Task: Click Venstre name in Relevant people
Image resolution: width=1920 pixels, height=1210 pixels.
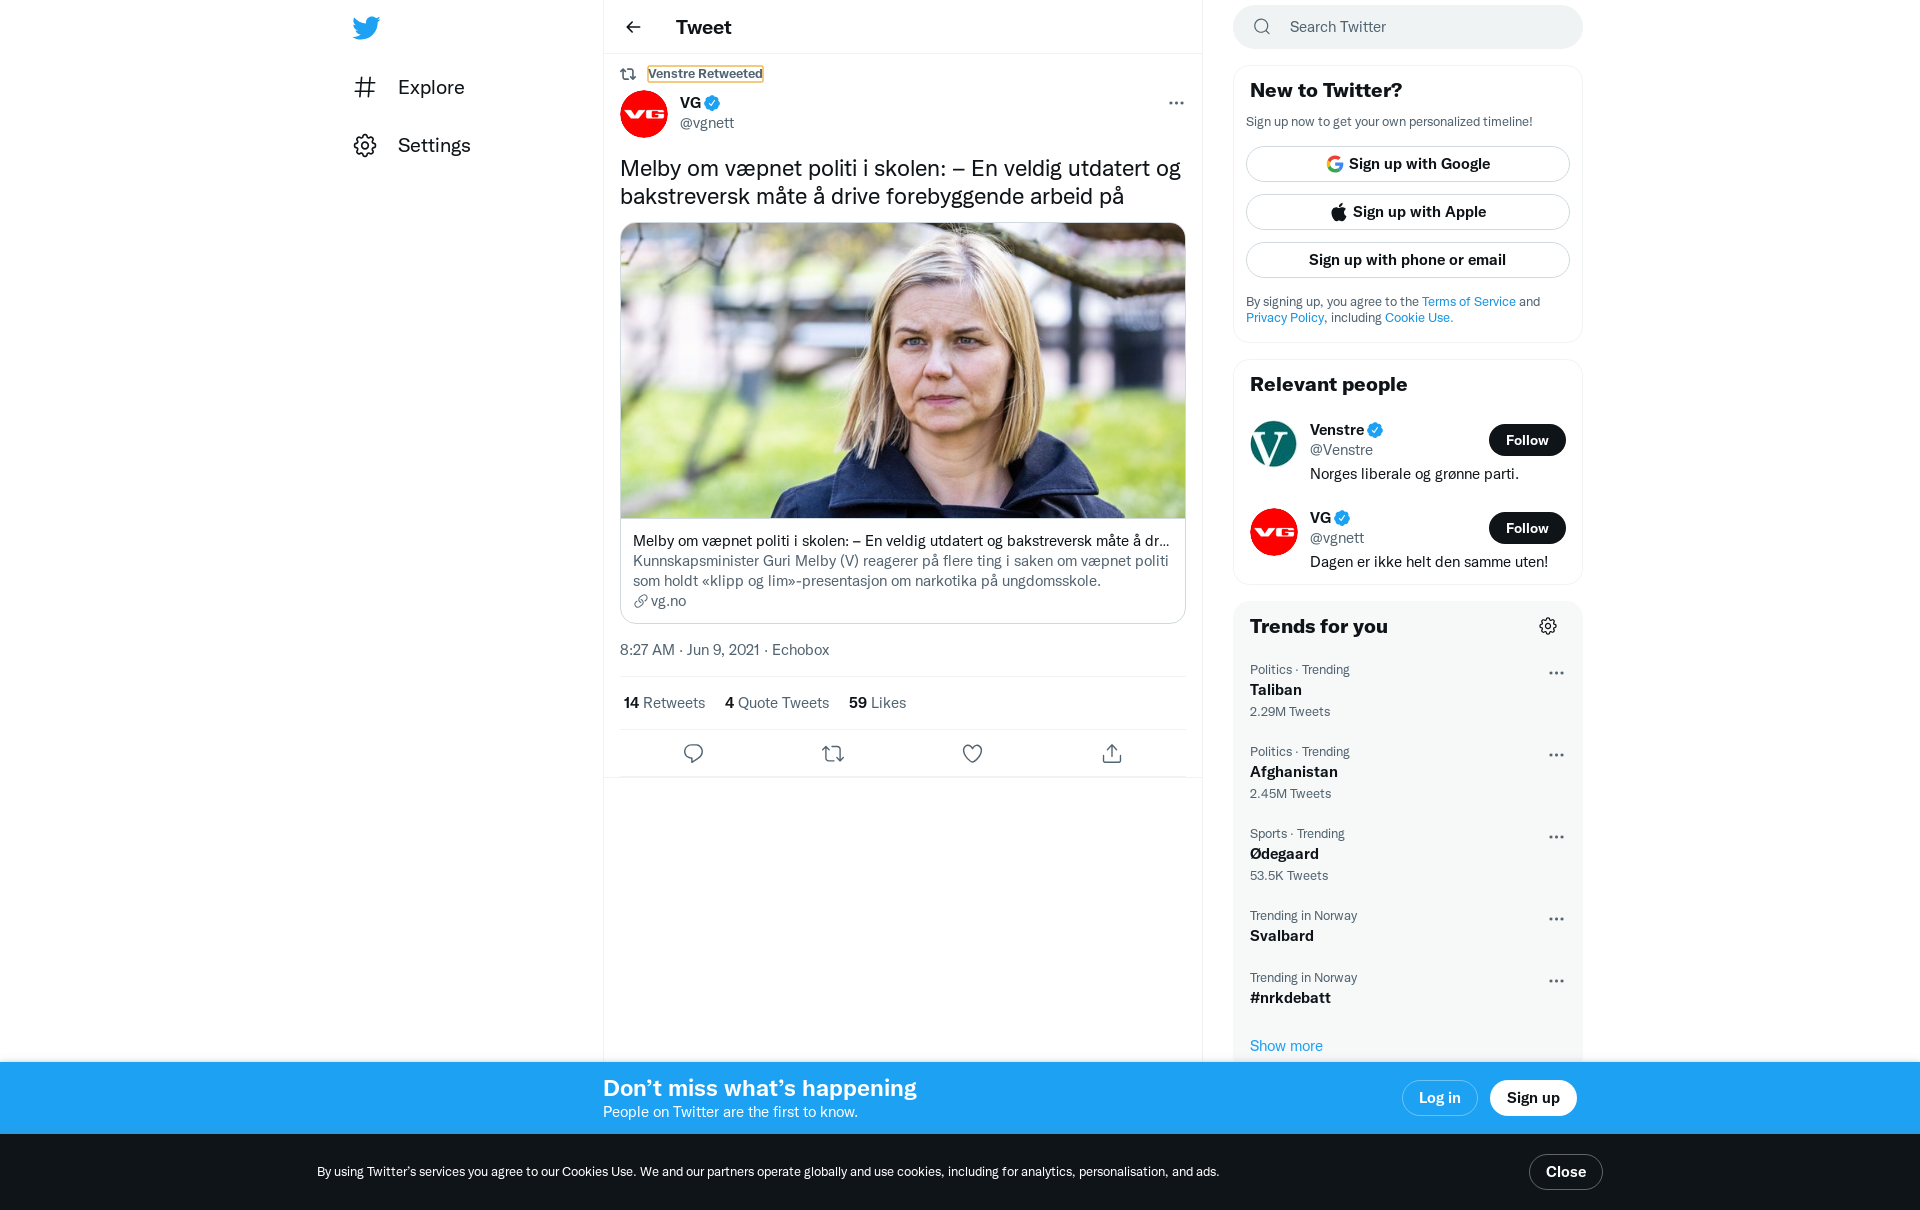Action: click(1337, 430)
